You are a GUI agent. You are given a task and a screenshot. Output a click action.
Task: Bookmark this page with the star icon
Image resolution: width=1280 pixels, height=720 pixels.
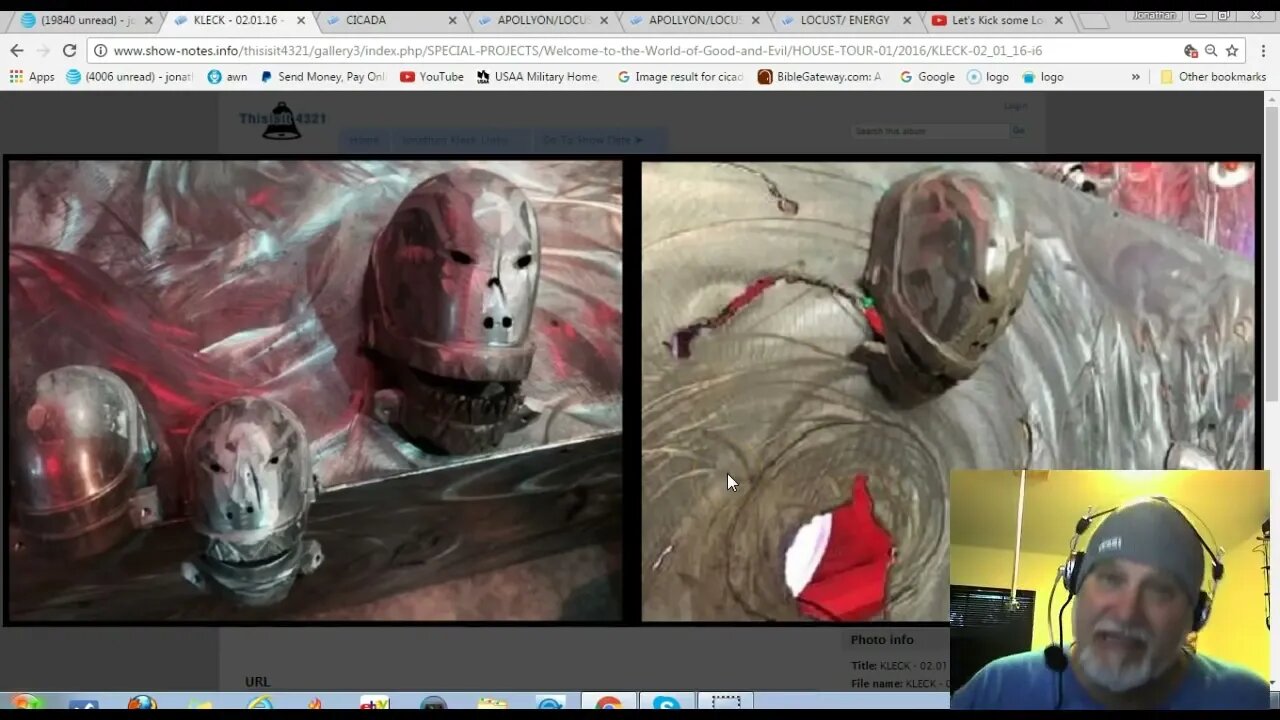[x=1232, y=51]
